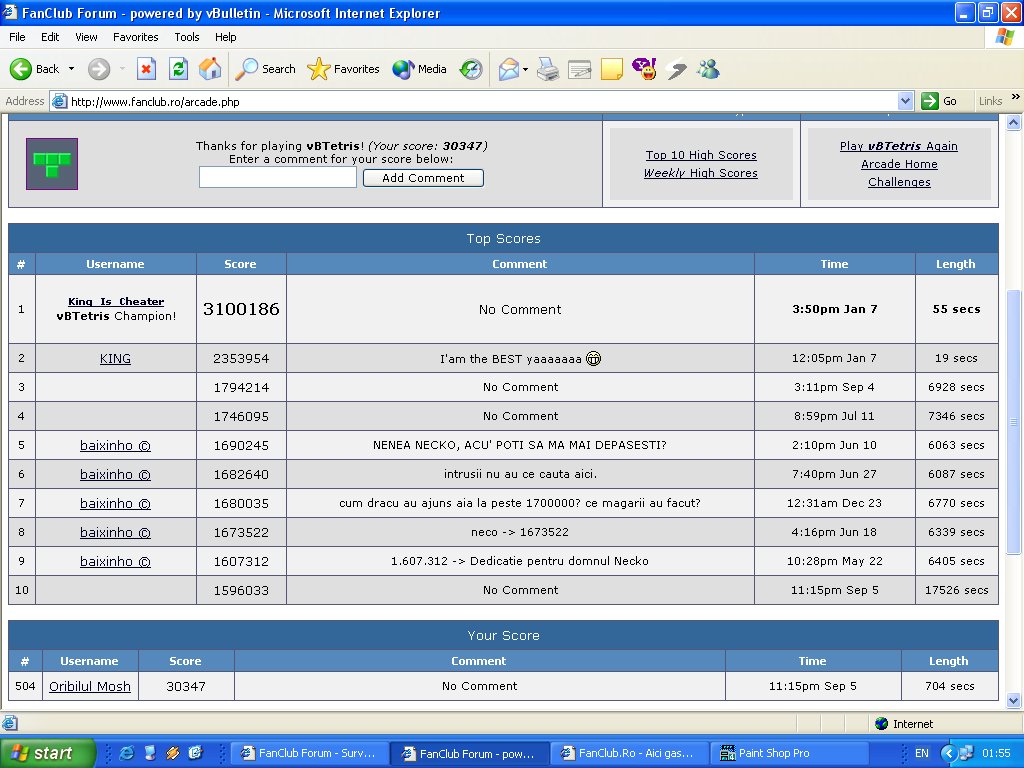The image size is (1024, 768).
Task: Open baixinho link in the 1690245 row
Action: pos(115,445)
